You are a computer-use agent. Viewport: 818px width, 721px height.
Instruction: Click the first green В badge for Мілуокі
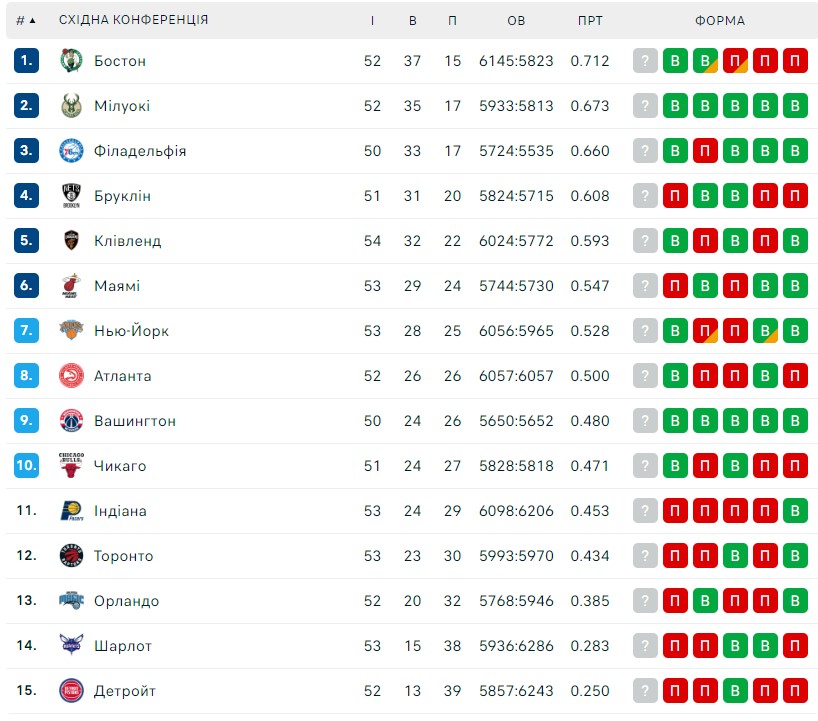675,105
